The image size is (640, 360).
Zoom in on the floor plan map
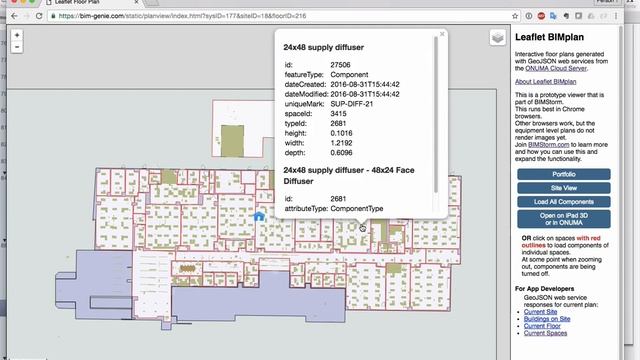(x=17, y=35)
